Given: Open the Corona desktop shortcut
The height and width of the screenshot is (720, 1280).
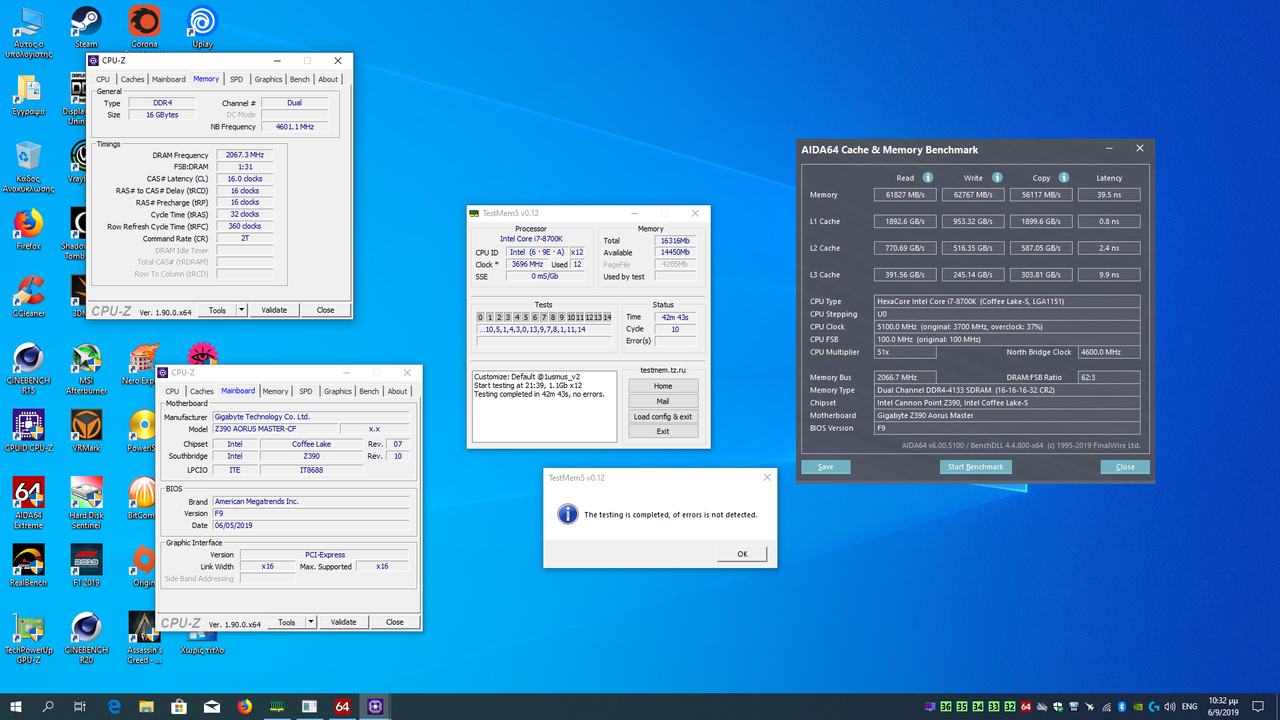Looking at the screenshot, I should click(144, 27).
